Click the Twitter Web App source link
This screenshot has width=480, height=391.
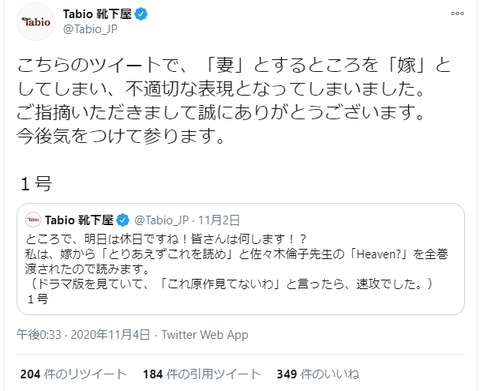[x=205, y=335]
